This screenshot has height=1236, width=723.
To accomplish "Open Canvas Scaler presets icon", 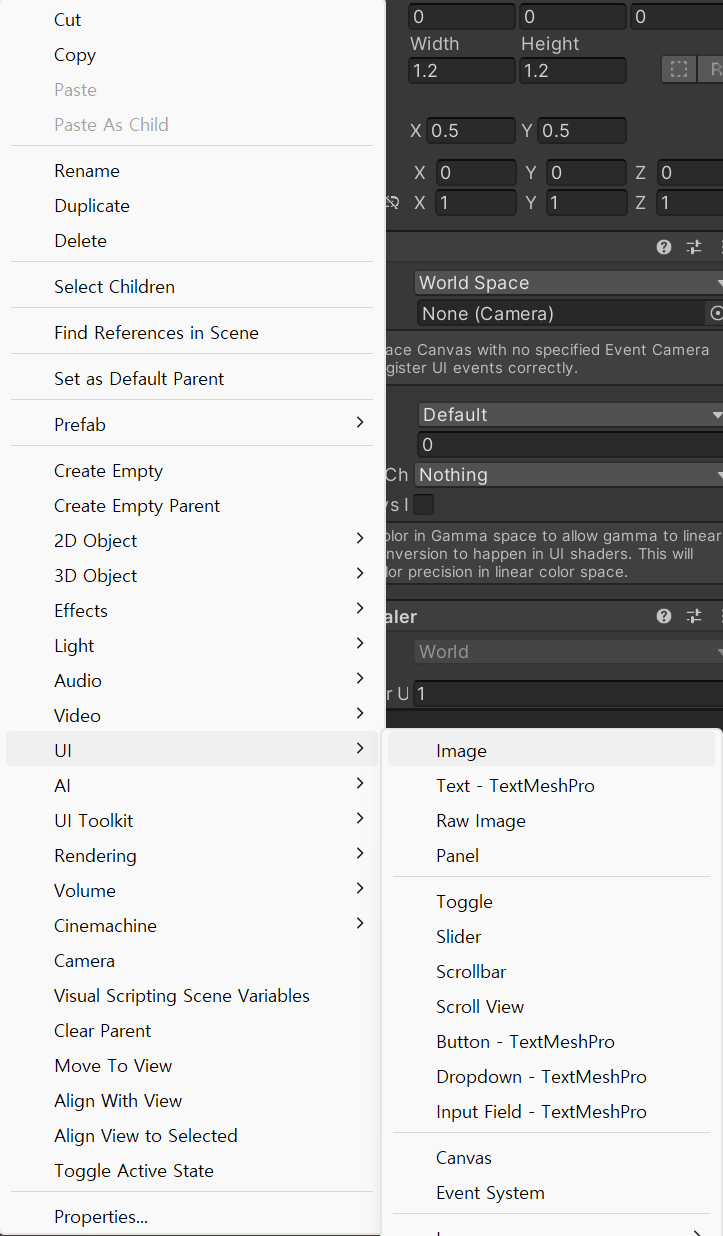I will pos(693,616).
